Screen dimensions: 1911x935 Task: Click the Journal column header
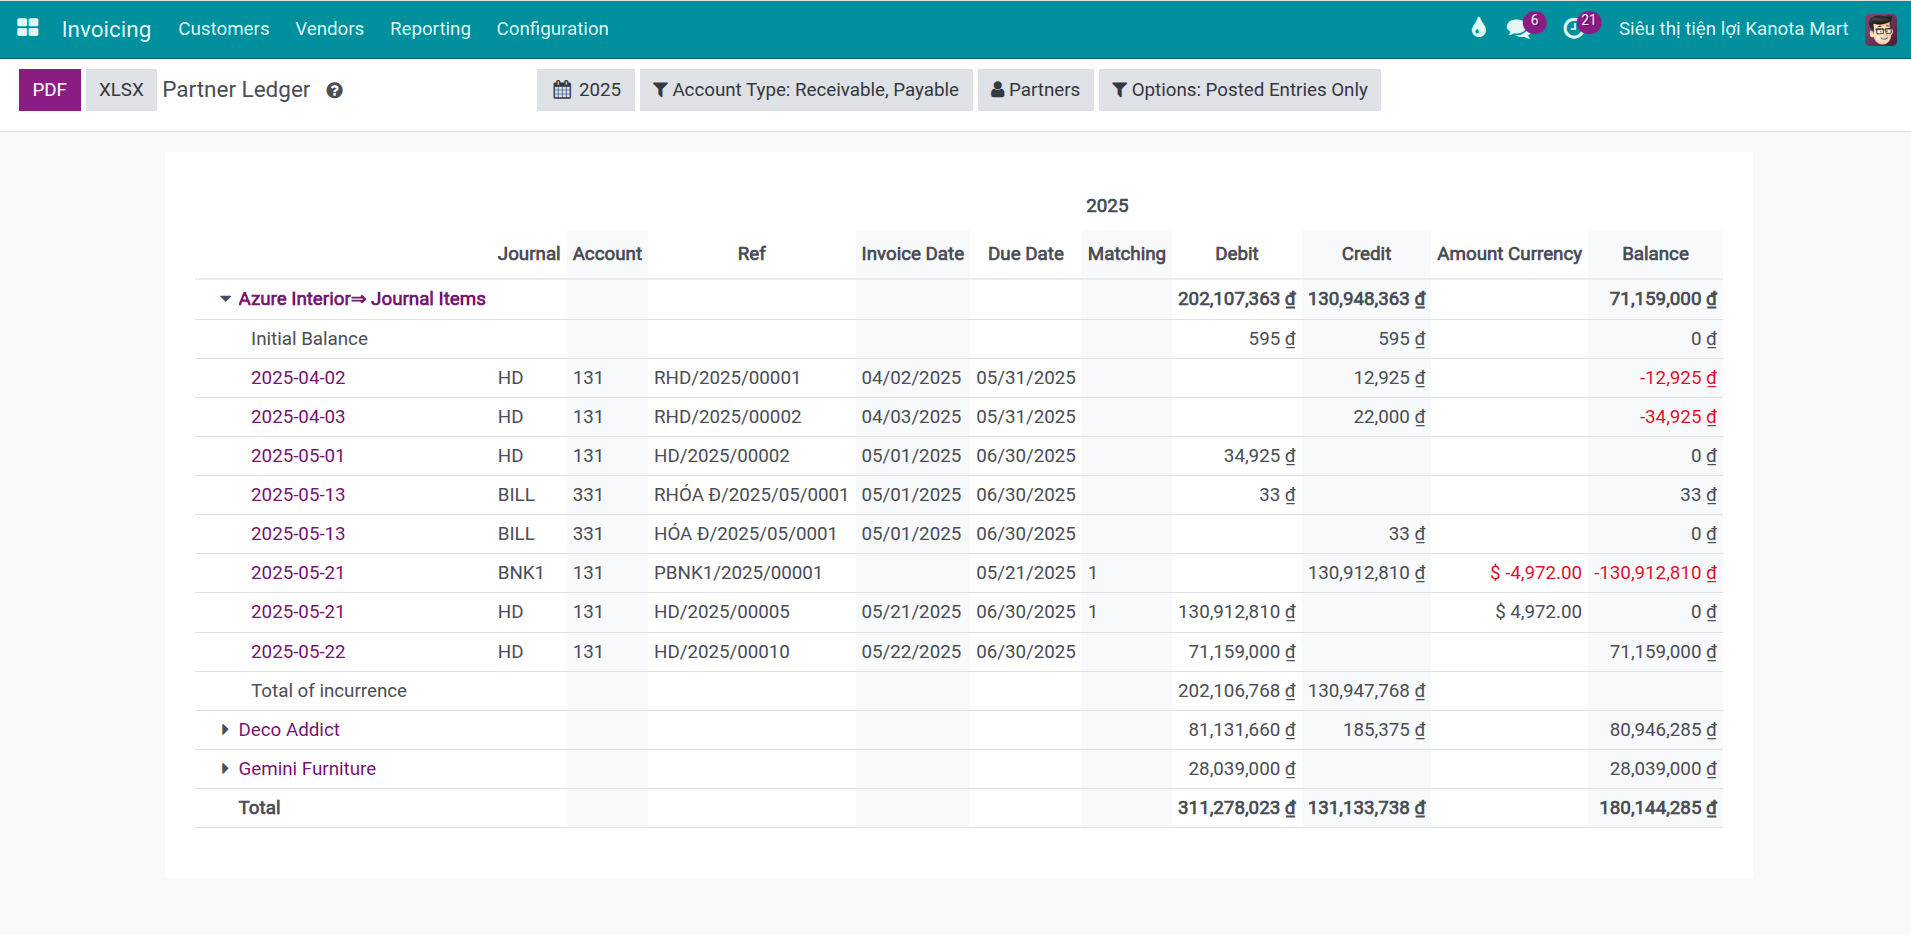pyautogui.click(x=529, y=254)
